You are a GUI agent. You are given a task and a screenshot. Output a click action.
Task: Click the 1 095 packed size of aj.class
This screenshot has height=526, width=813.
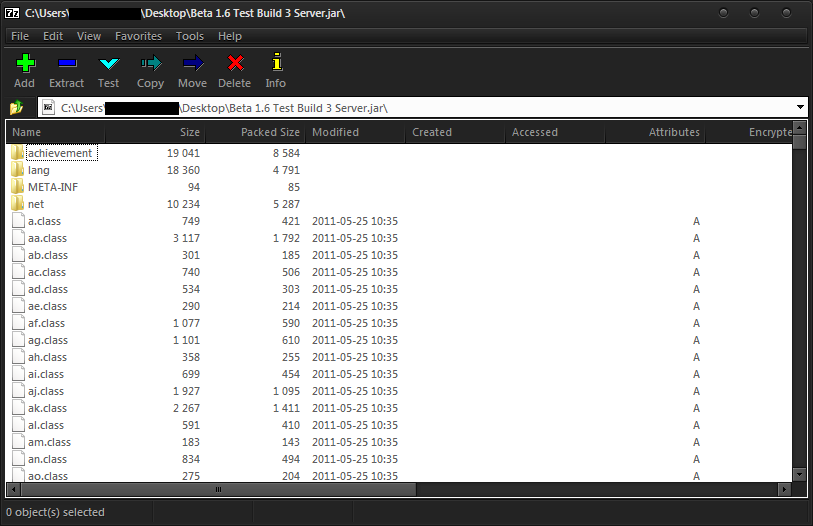pos(286,391)
